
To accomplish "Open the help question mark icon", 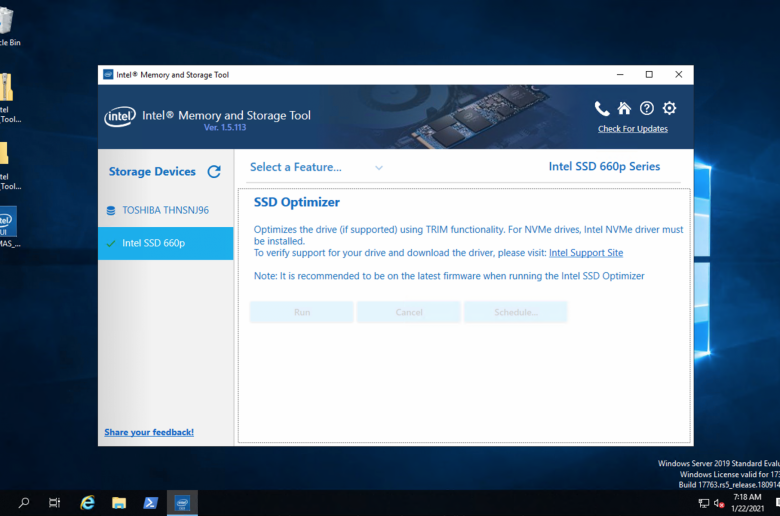I will [647, 108].
